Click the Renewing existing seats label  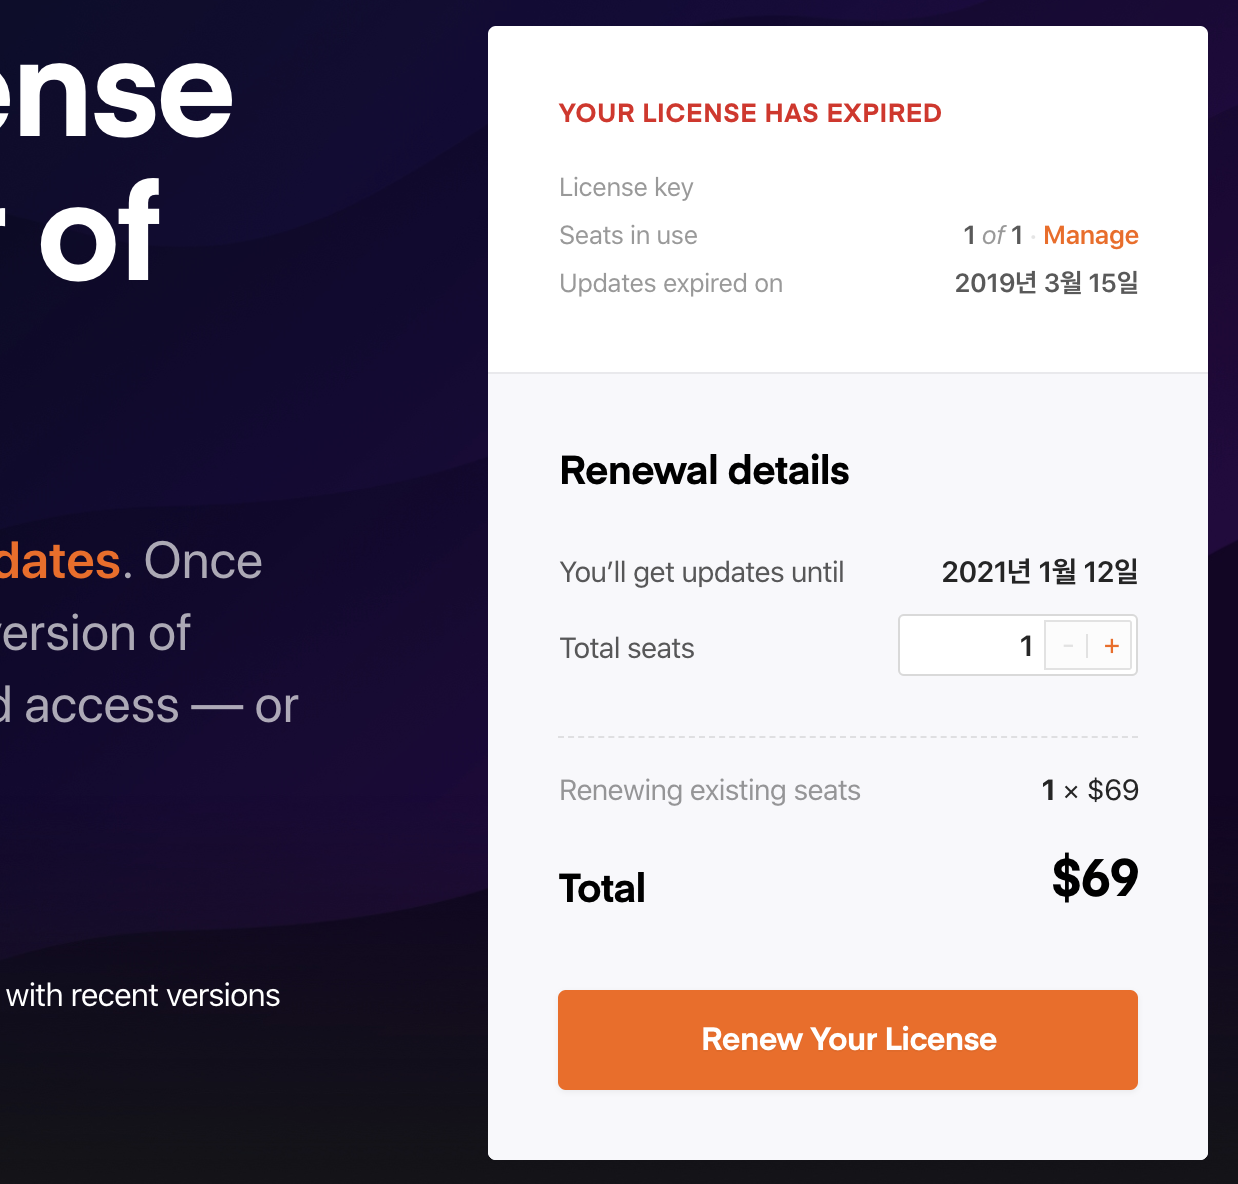coord(709,790)
